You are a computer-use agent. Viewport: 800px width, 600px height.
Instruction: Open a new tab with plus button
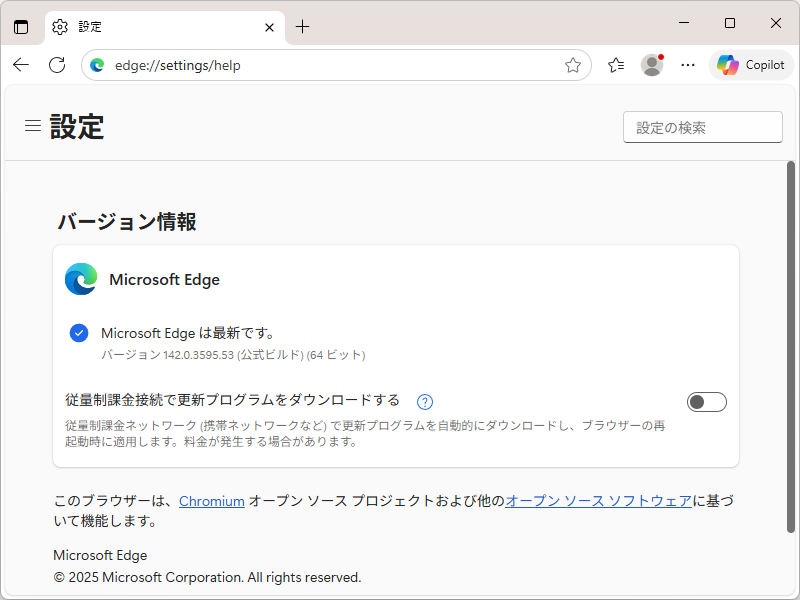(x=303, y=27)
